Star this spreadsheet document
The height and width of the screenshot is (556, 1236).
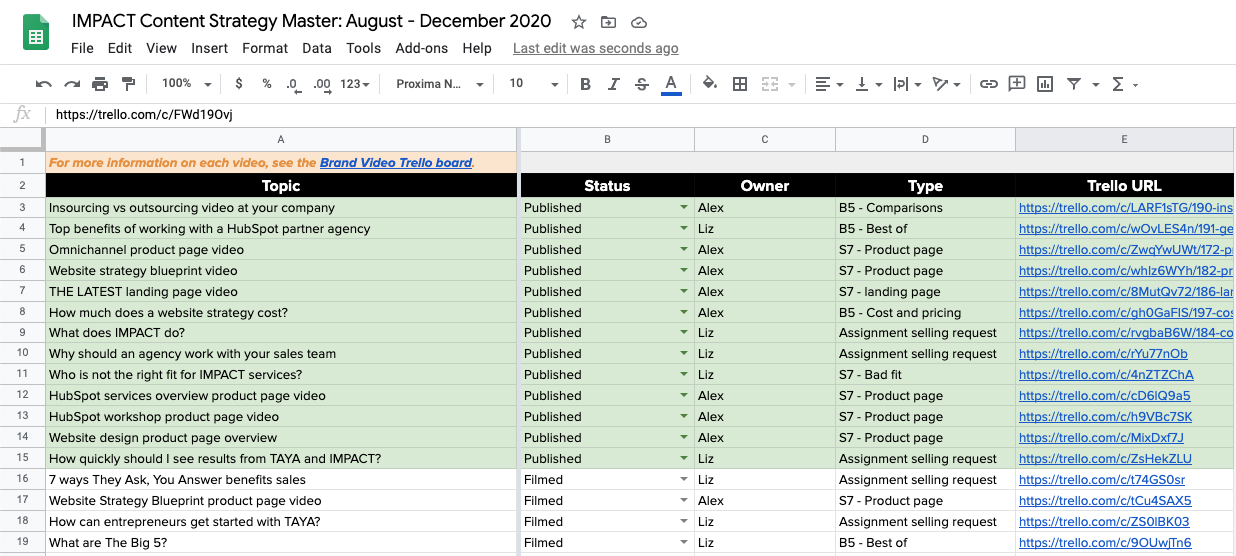(579, 22)
